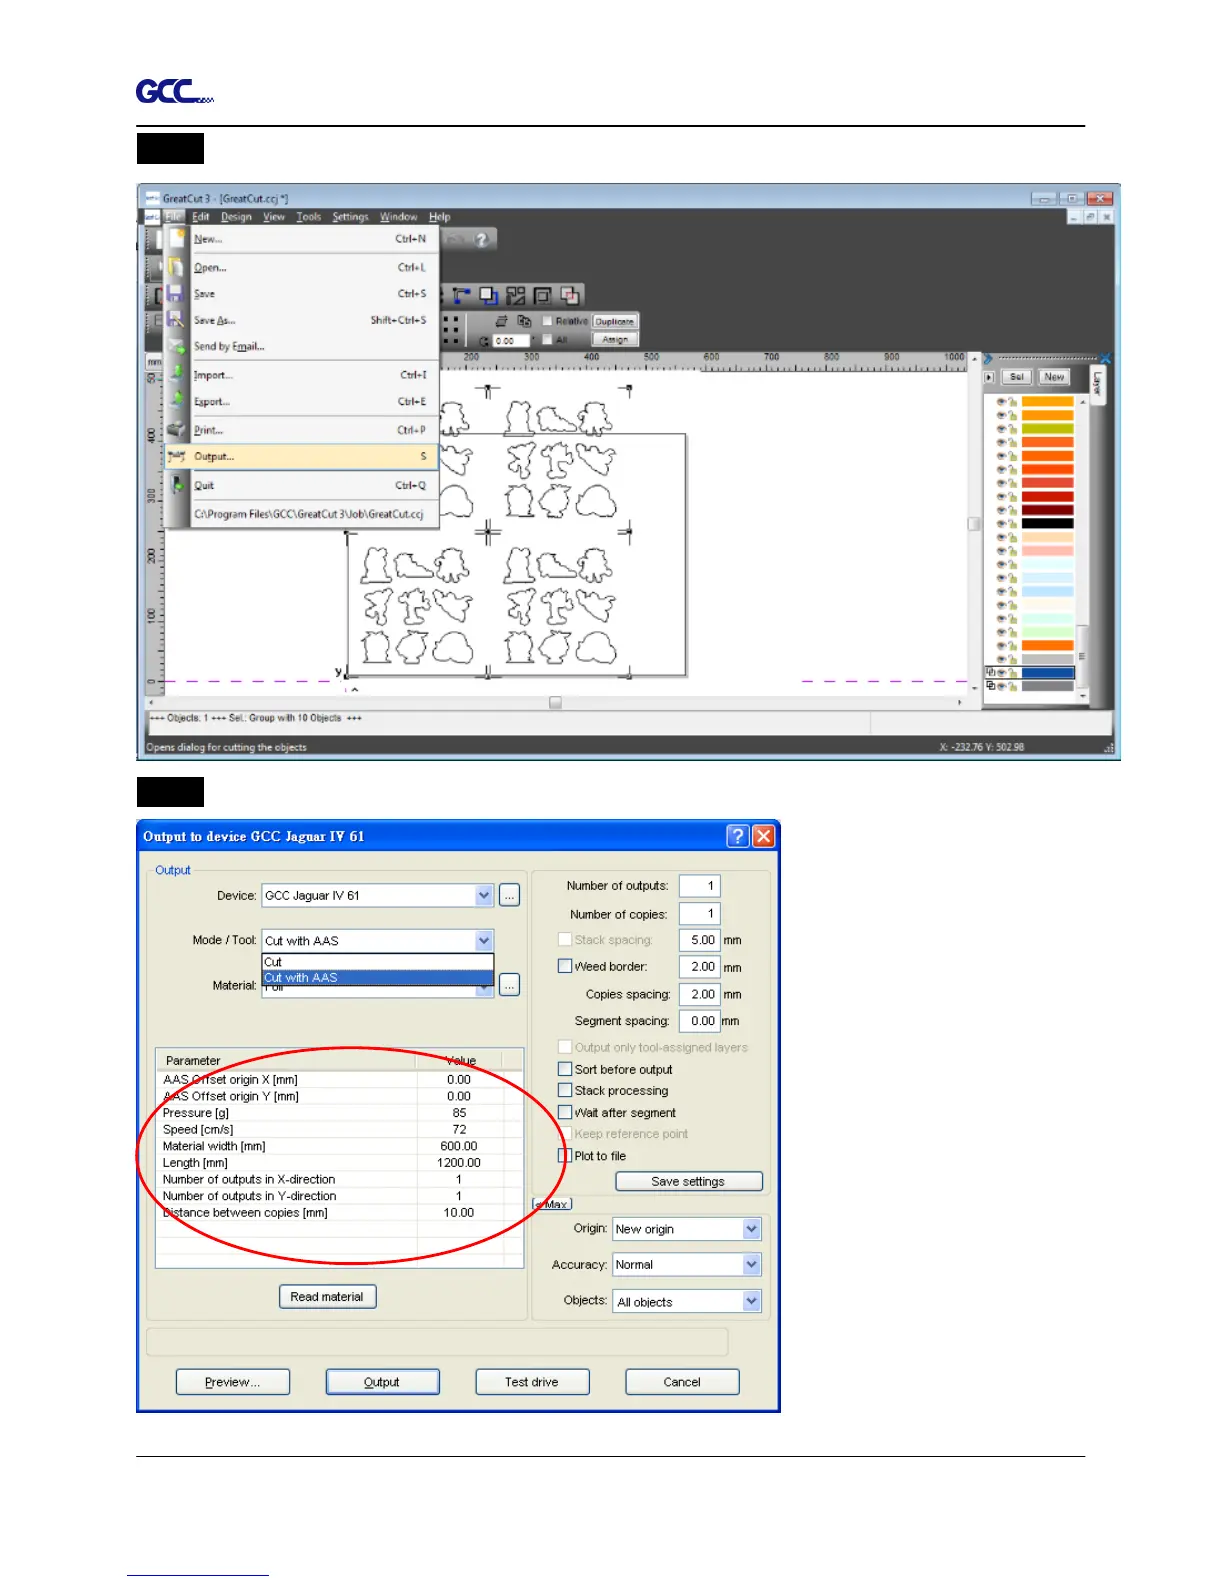Click the GreatCut app icon left of File menu
The image size is (1224, 1584).
(x=152, y=217)
